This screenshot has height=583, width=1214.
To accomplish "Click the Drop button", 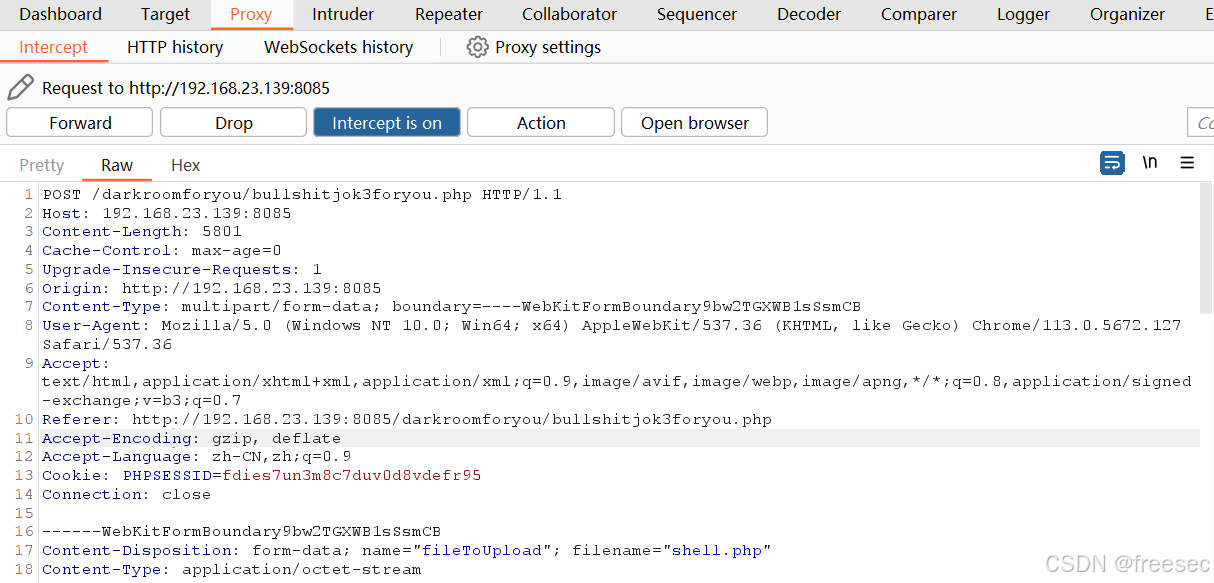I will click(x=234, y=123).
